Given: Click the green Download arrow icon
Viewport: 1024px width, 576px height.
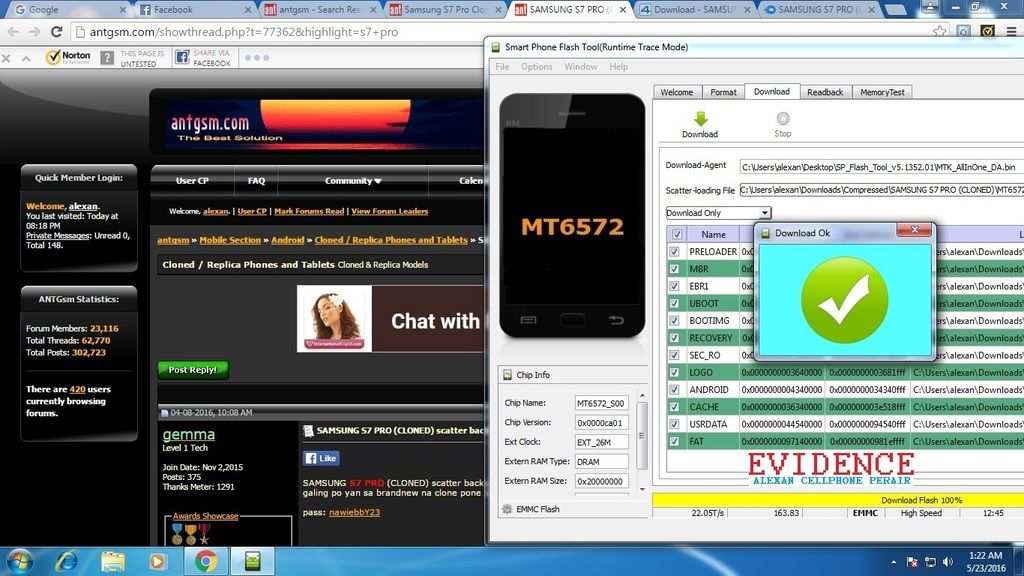Looking at the screenshot, I should (700, 119).
